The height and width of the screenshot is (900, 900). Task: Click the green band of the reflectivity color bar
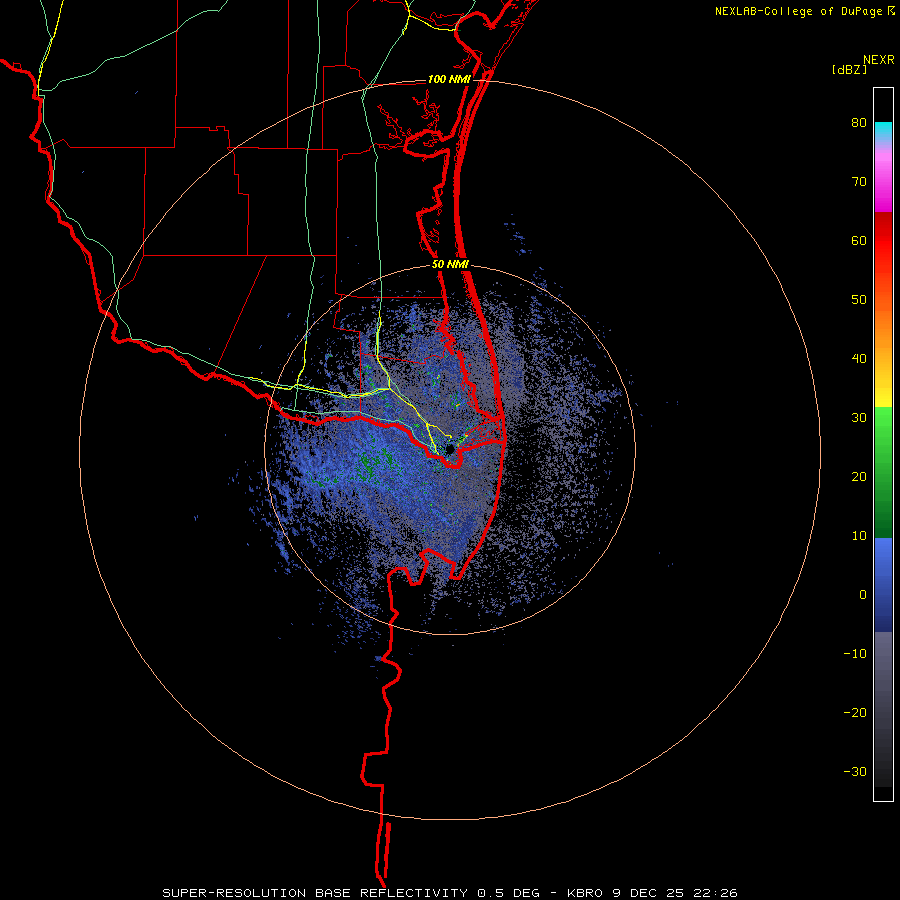click(x=883, y=472)
